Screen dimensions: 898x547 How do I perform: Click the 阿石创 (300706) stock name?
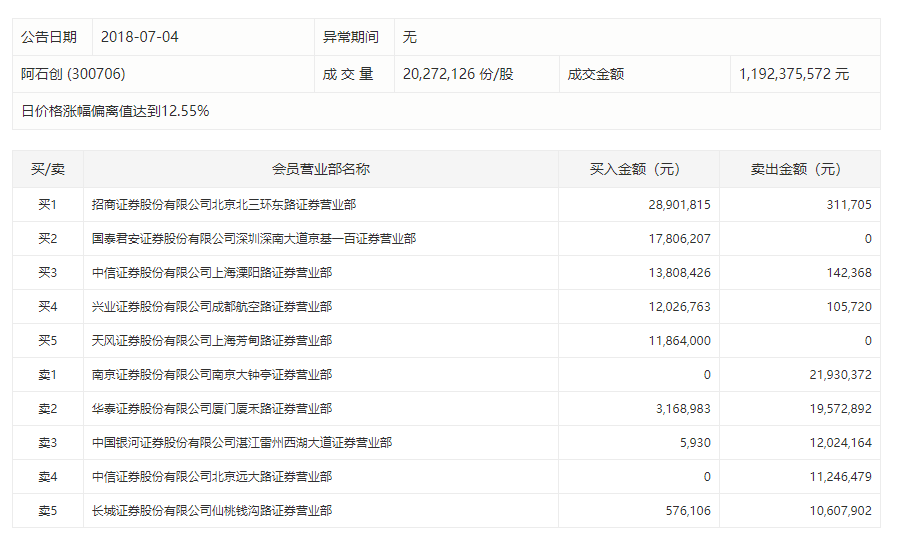pyautogui.click(x=73, y=74)
